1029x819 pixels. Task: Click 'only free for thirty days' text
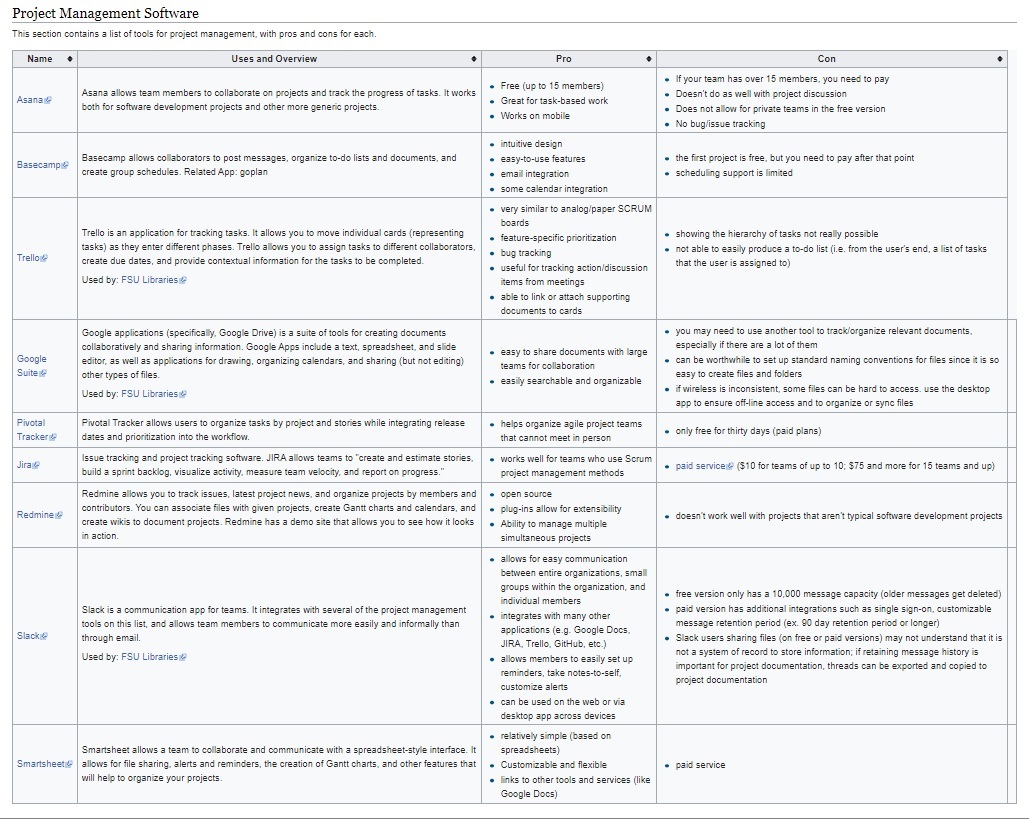click(748, 431)
